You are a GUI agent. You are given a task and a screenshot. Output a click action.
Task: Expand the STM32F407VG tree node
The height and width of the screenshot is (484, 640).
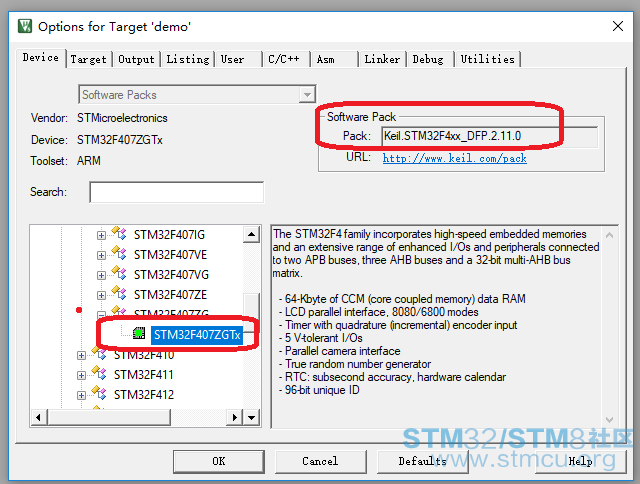coord(101,275)
